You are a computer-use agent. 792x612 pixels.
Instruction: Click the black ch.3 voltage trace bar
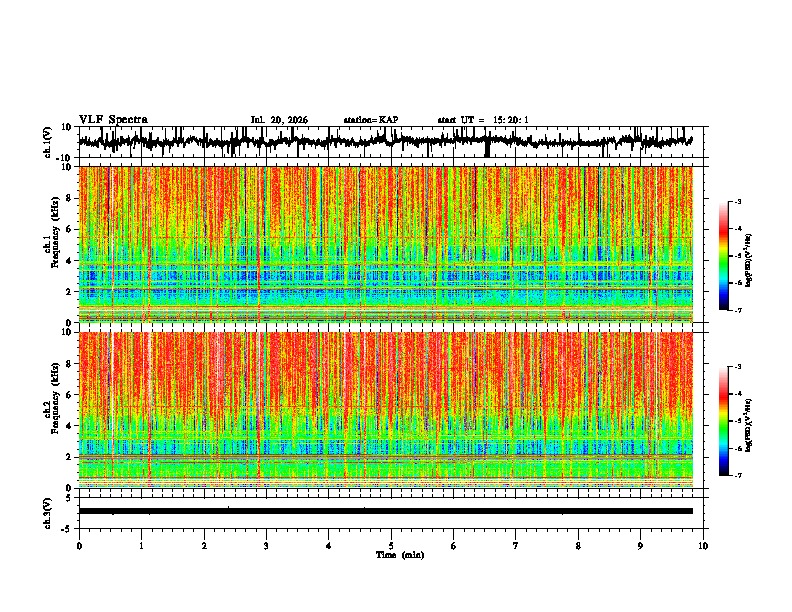click(x=386, y=511)
